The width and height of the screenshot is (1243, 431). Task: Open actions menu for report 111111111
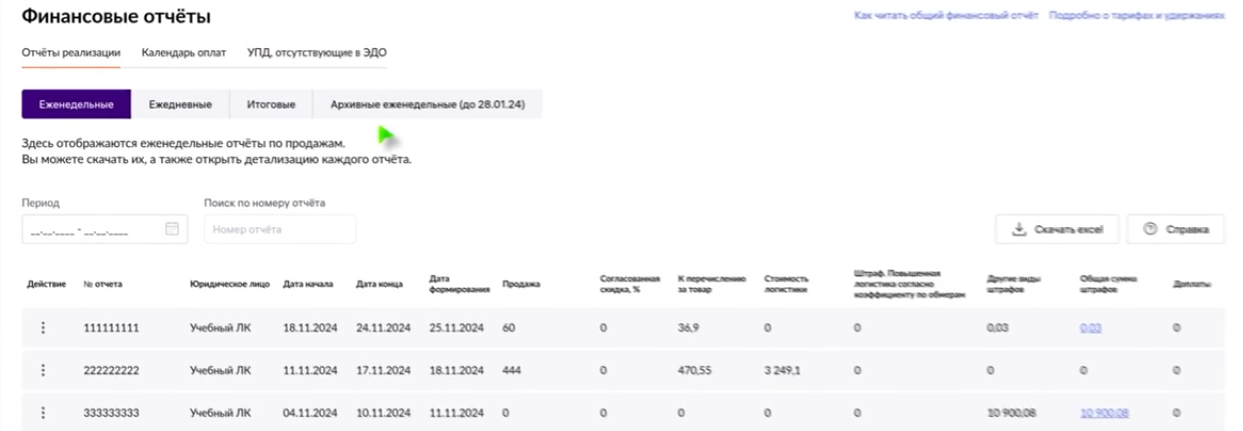(x=43, y=327)
